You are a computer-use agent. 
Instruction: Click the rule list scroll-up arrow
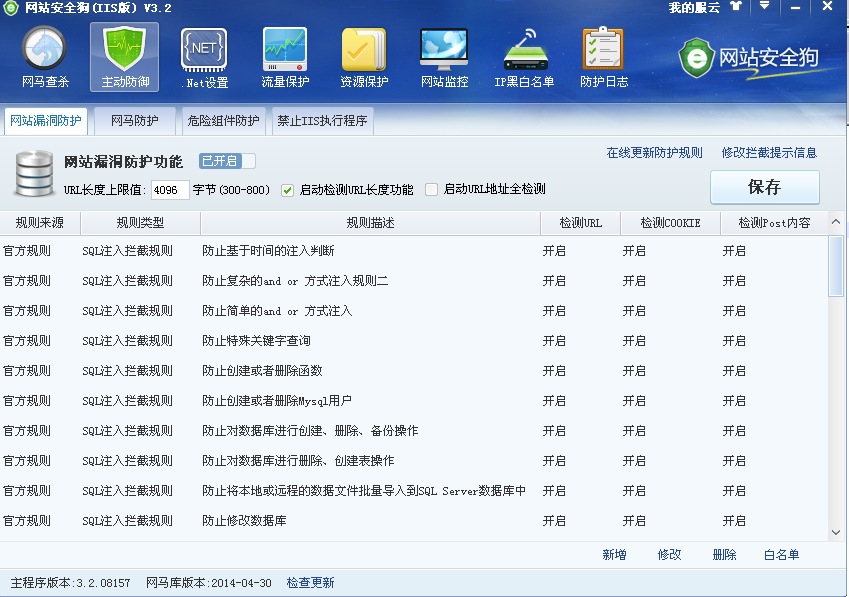[835, 222]
